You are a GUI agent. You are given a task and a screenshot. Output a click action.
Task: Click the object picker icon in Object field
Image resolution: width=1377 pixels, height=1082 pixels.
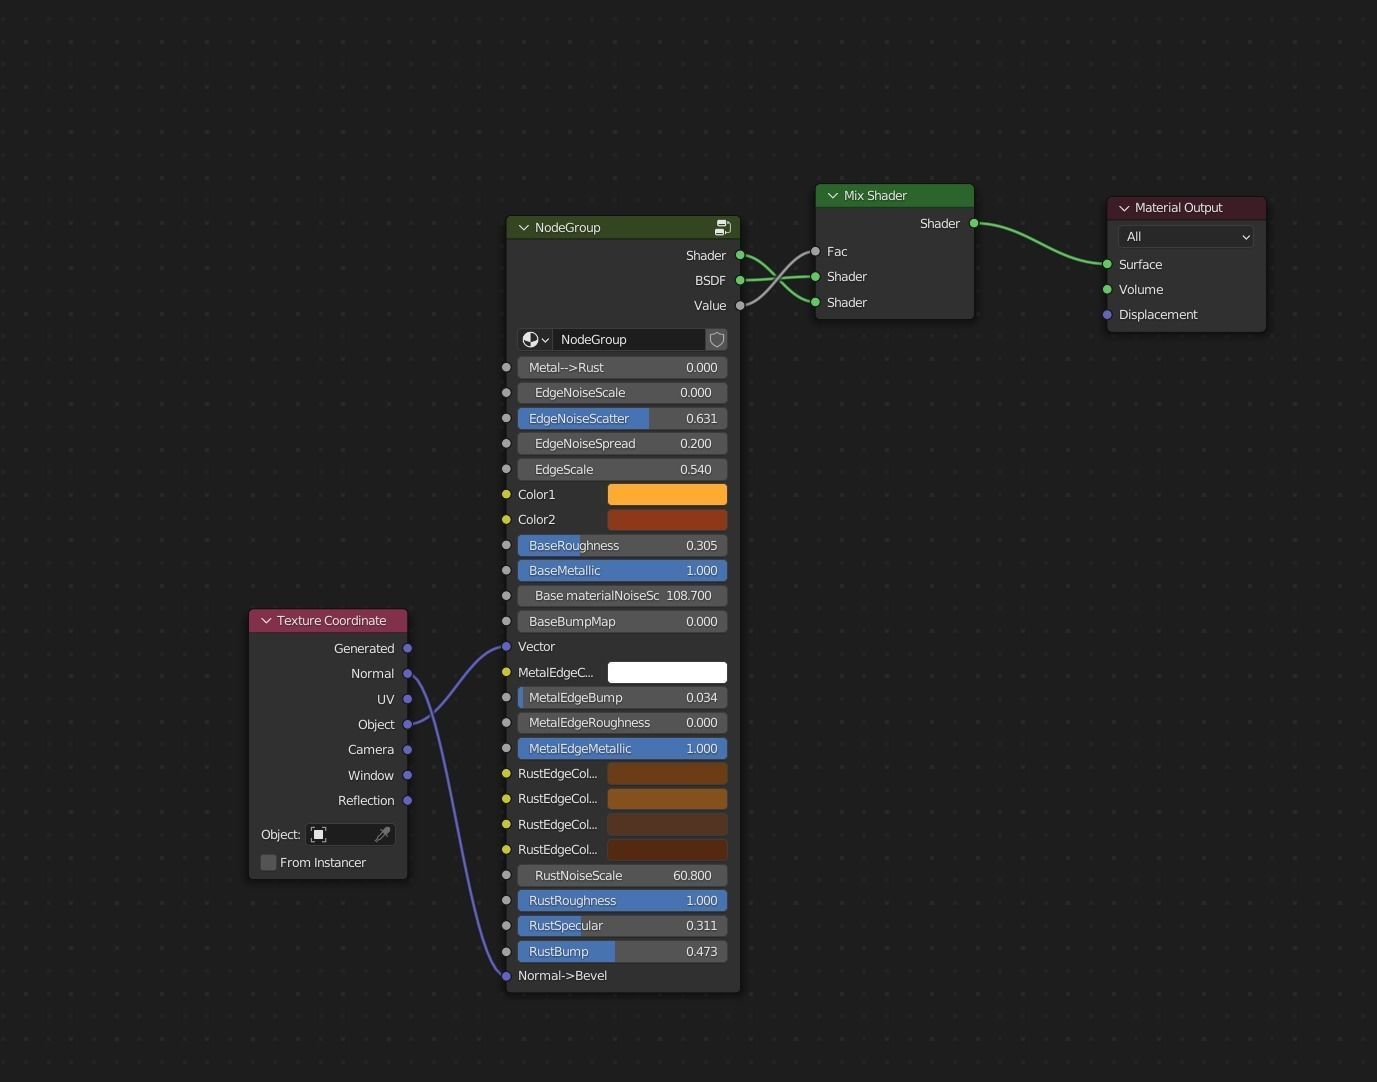pos(318,834)
